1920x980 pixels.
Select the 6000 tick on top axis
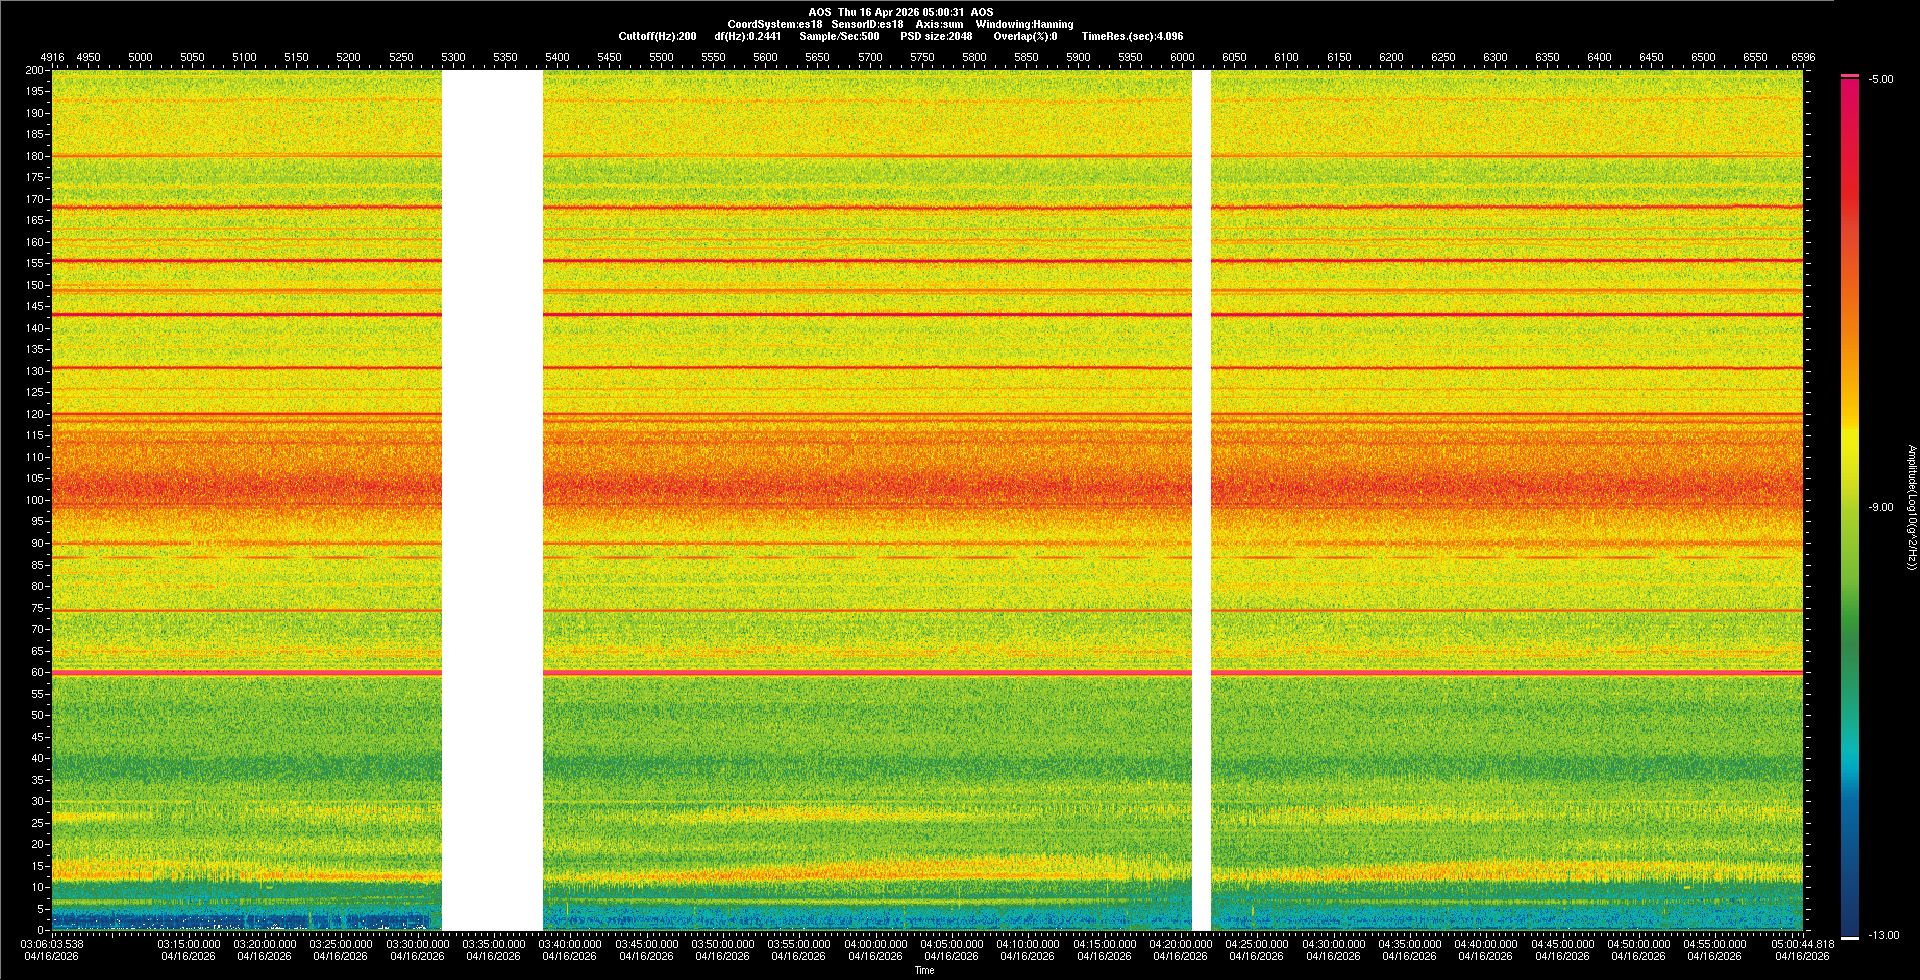(1182, 57)
